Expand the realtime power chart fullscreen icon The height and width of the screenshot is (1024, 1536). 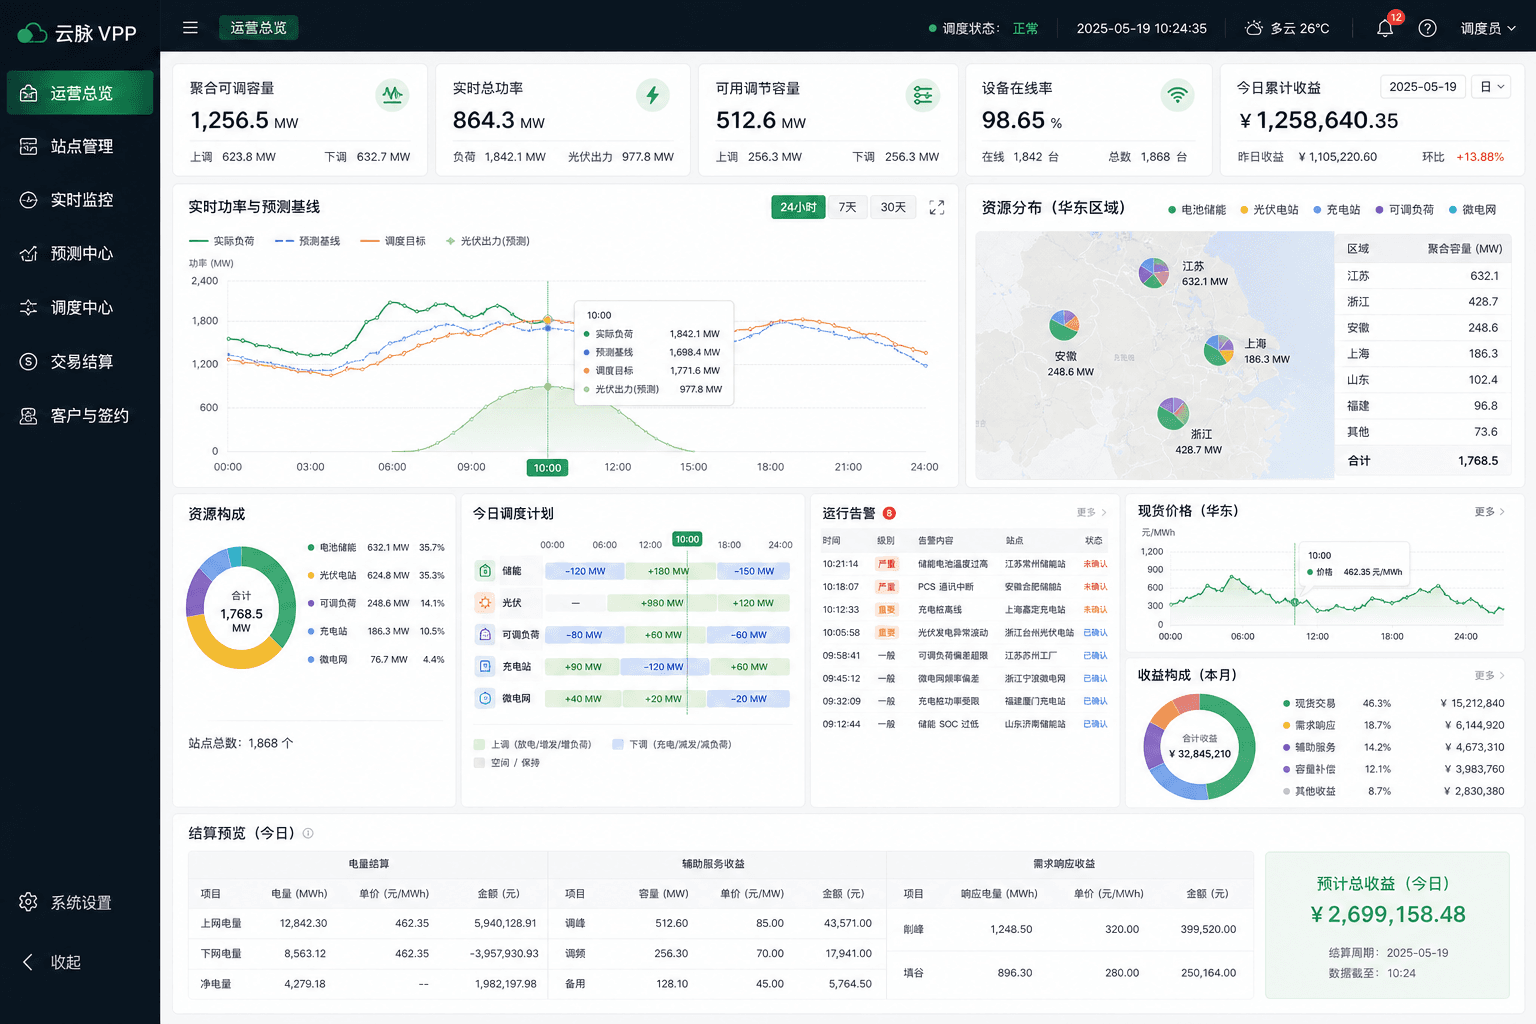point(937,207)
